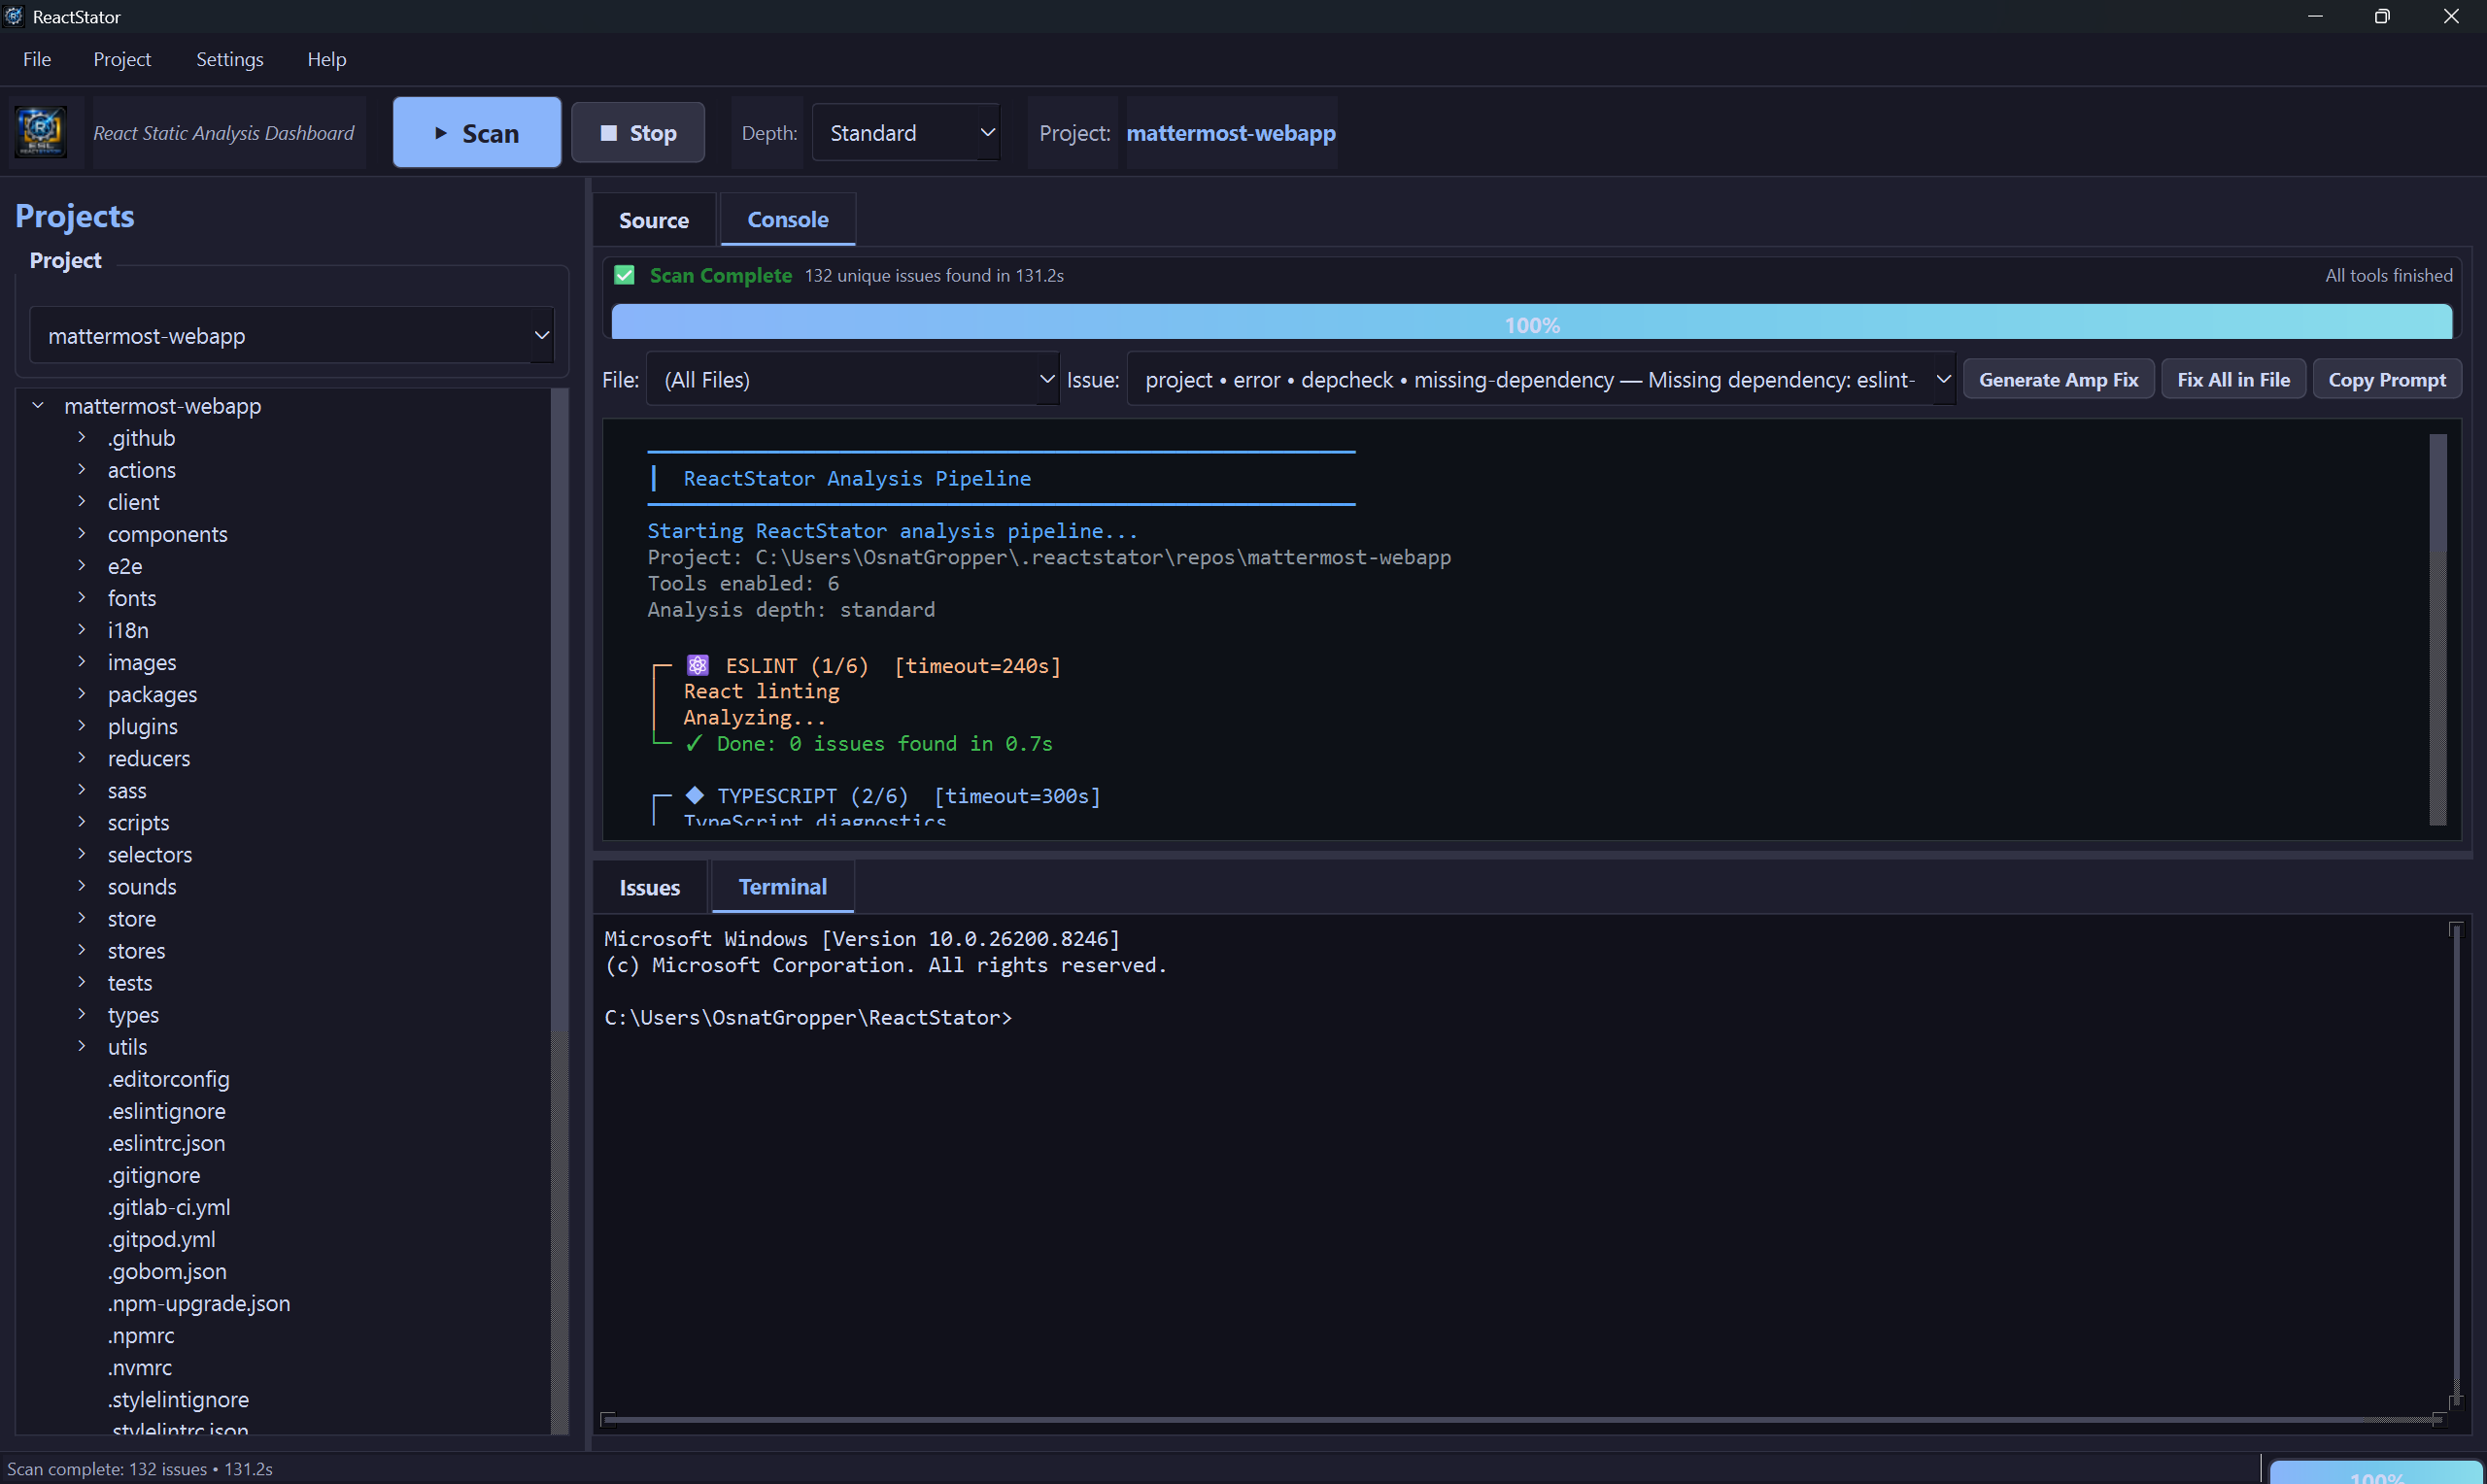The width and height of the screenshot is (2487, 1484).
Task: Expand the tests folder
Action: [82, 982]
